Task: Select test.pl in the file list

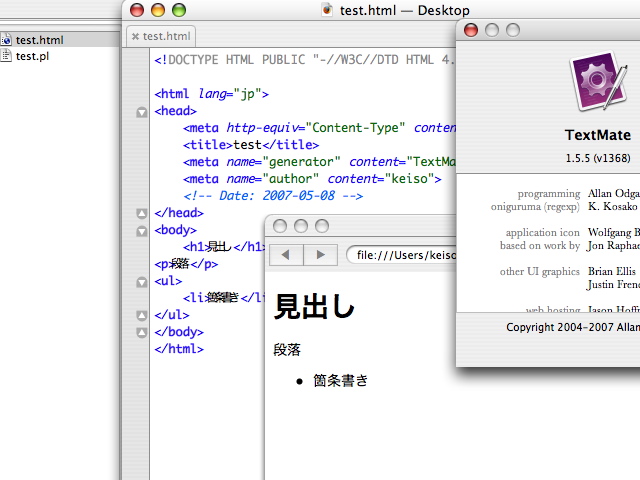Action: click(32, 56)
